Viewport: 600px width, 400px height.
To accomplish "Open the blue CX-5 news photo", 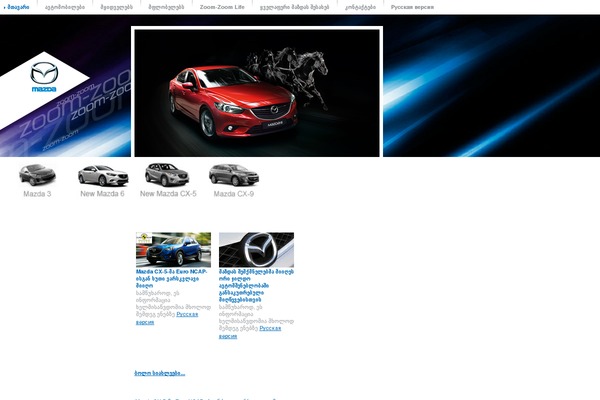I will tap(173, 250).
